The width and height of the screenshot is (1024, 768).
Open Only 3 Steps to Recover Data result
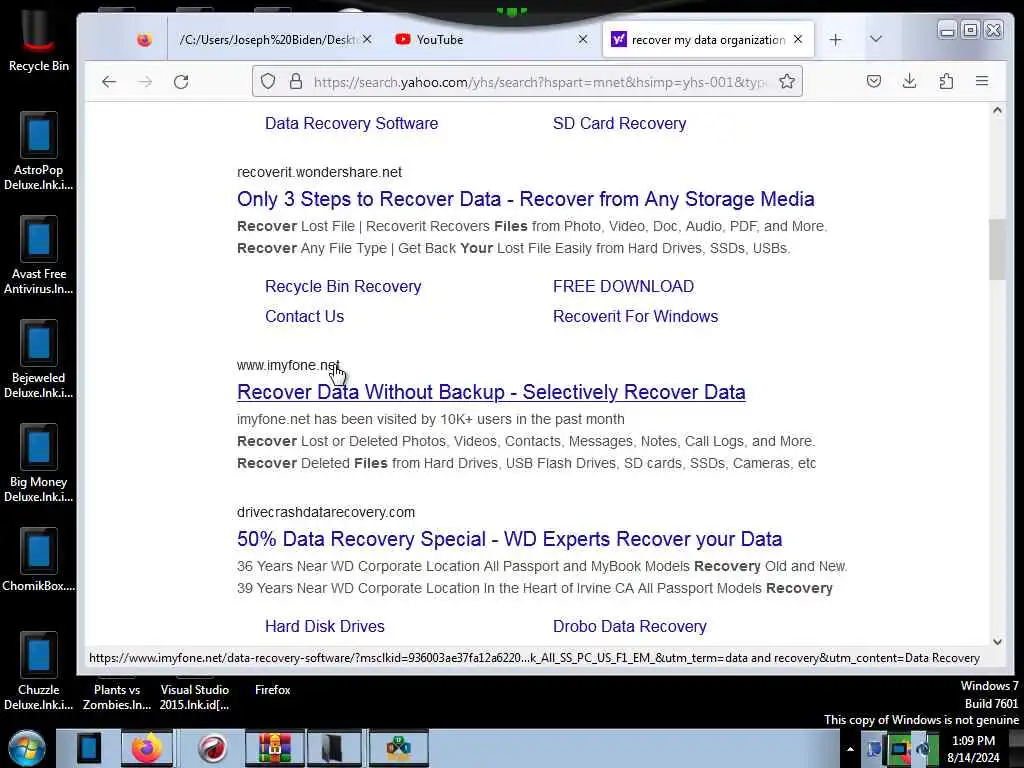(x=525, y=199)
